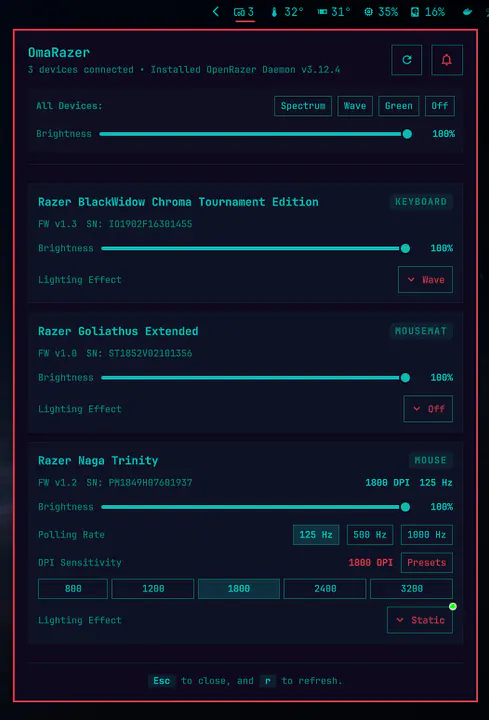Open the DPI Presets button
489x720 pixels.
click(427, 562)
